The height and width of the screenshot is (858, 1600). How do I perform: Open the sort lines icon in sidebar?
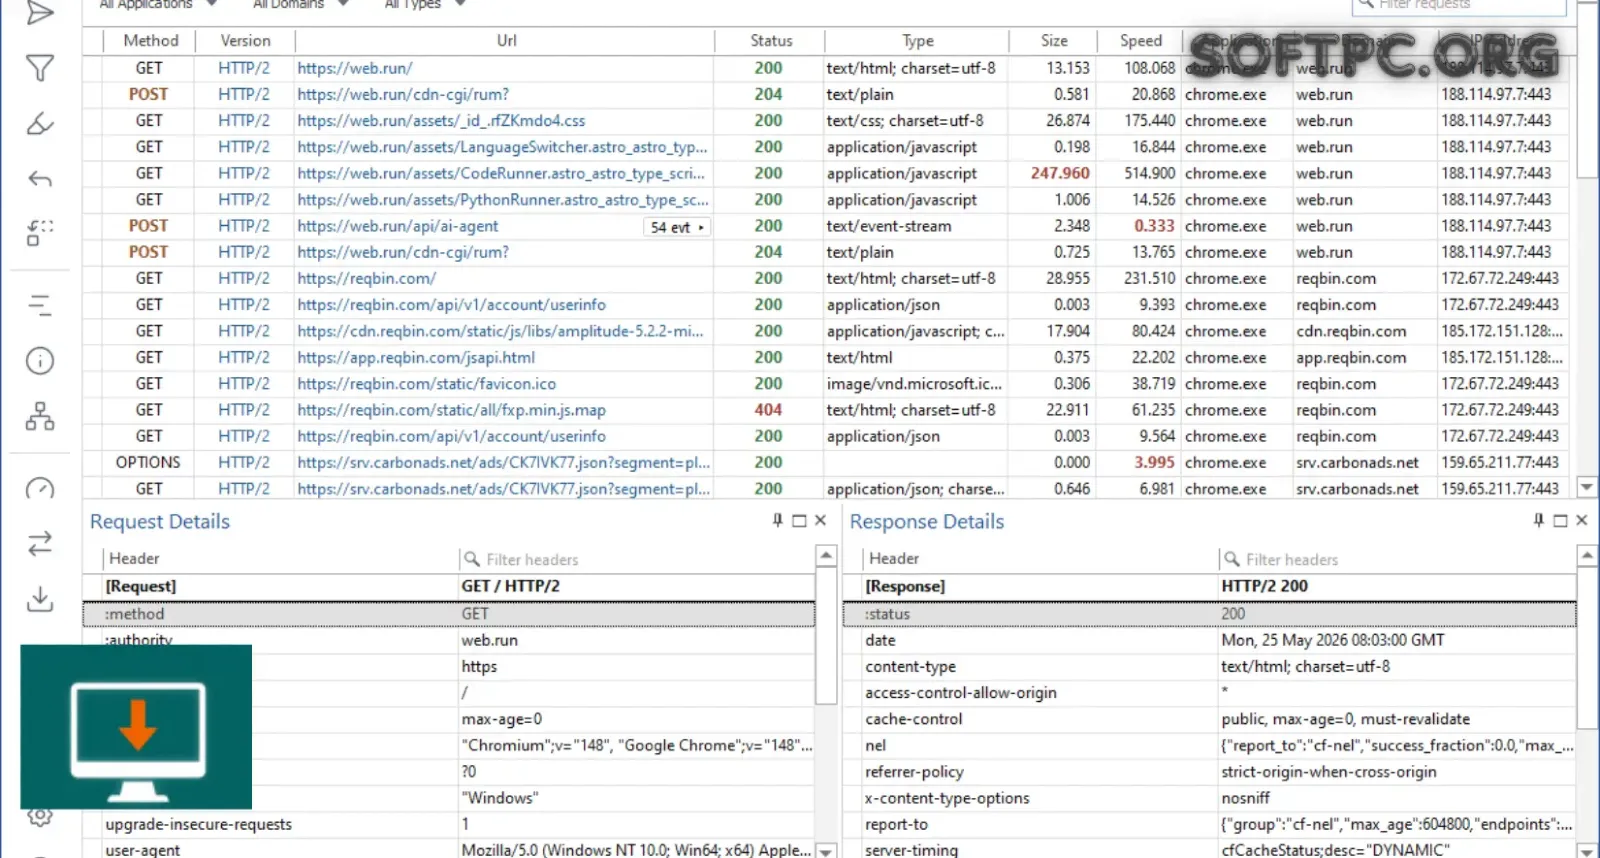(39, 305)
